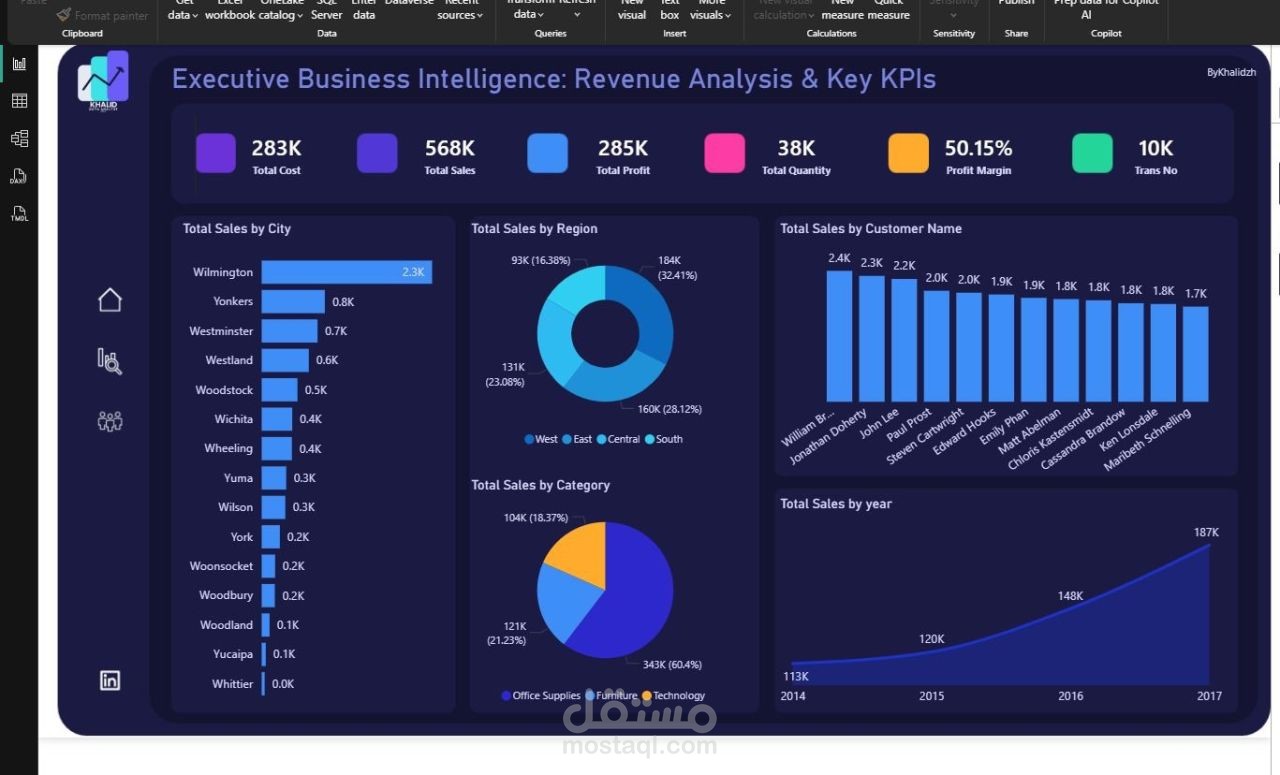Select the indigo Total Sales card icon
This screenshot has height=775, width=1280.
[377, 154]
